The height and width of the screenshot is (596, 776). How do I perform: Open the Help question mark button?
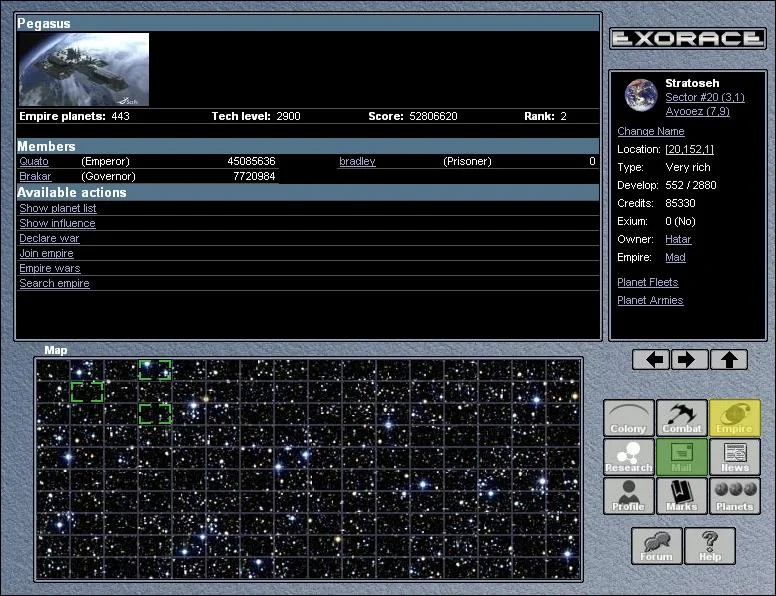pyautogui.click(x=710, y=546)
